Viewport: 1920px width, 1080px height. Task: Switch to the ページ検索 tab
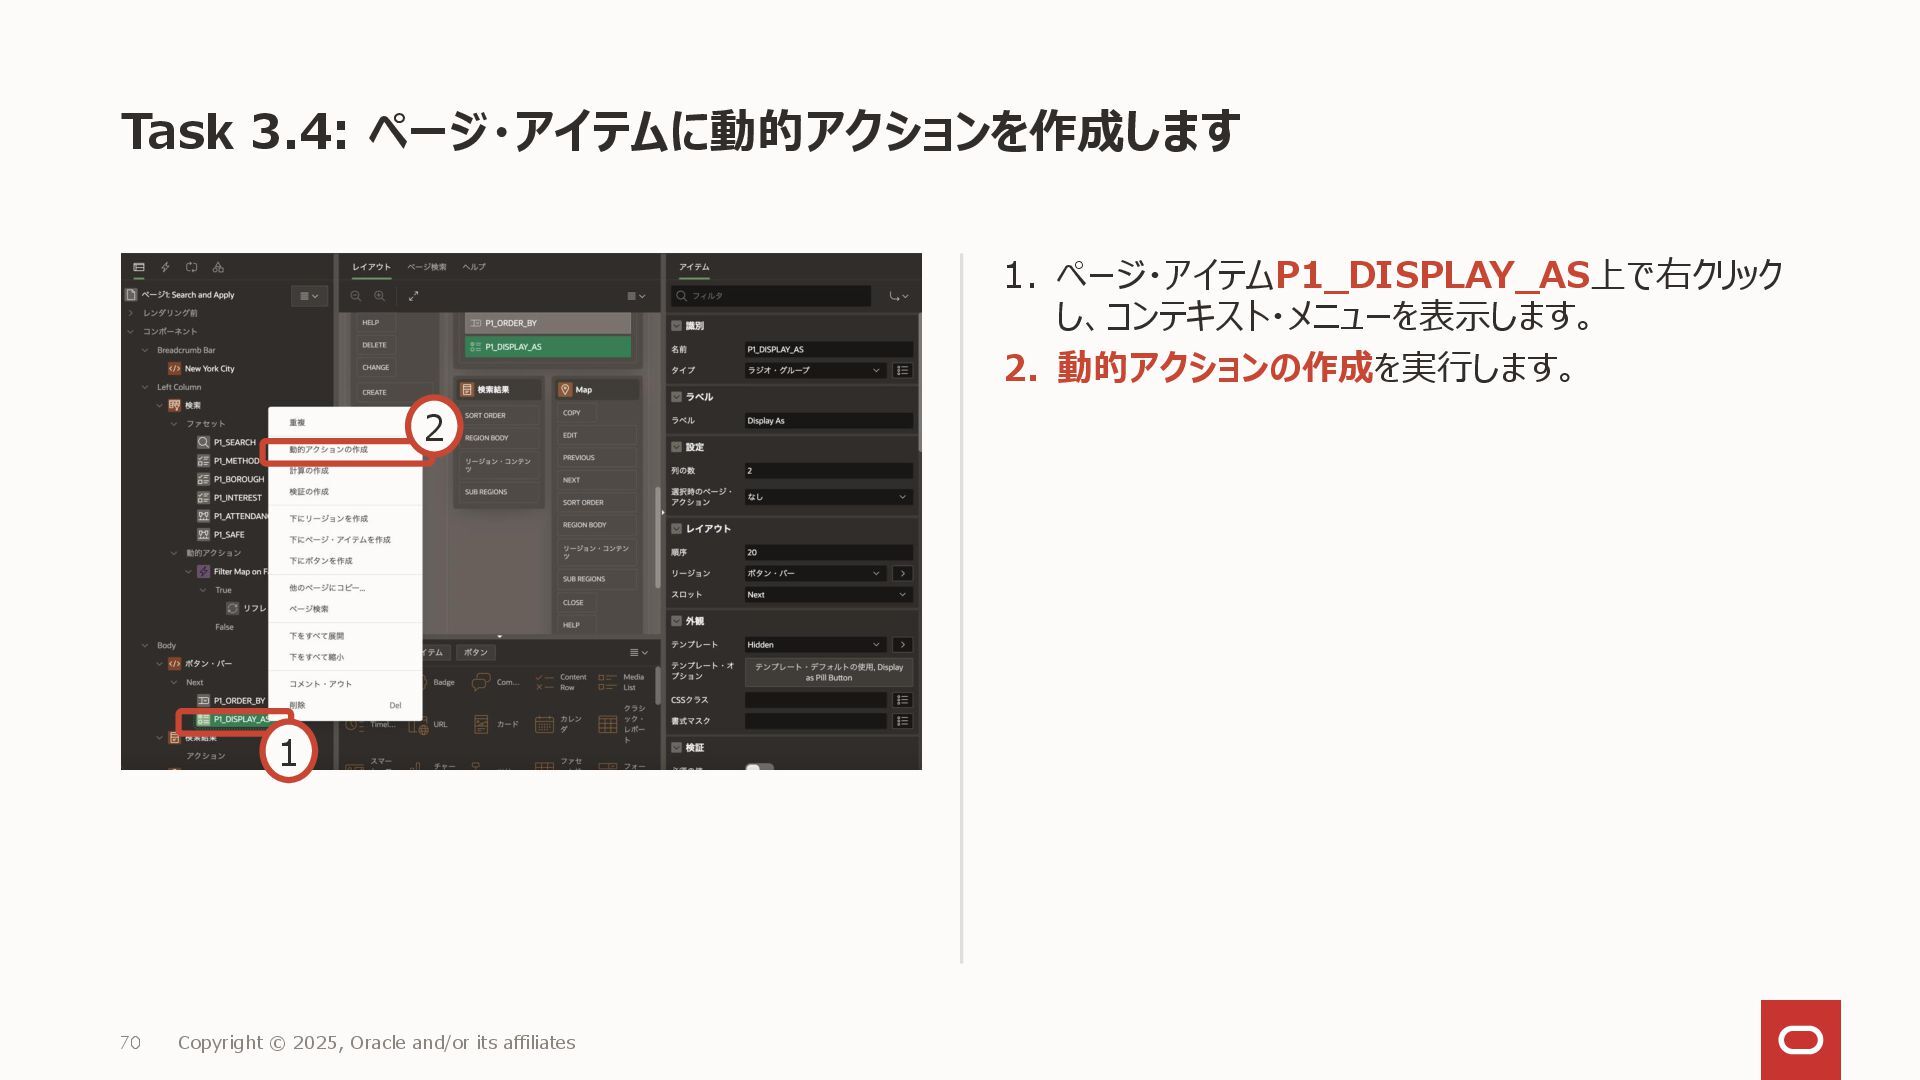point(427,267)
